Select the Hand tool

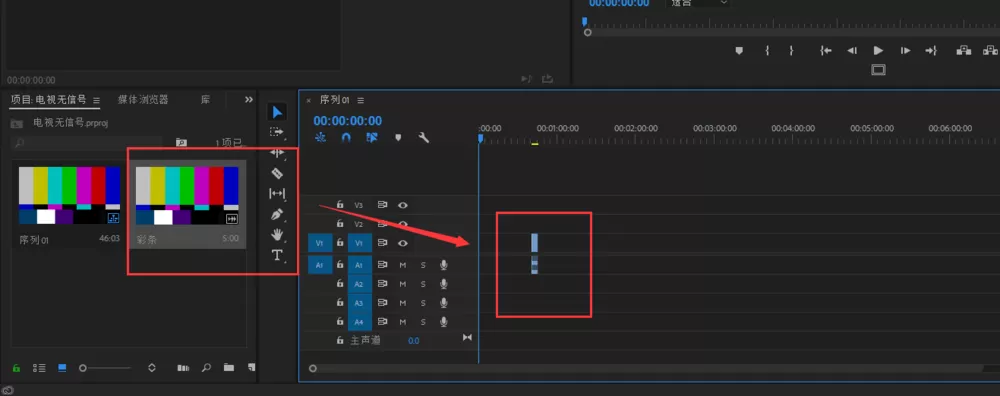(277, 234)
